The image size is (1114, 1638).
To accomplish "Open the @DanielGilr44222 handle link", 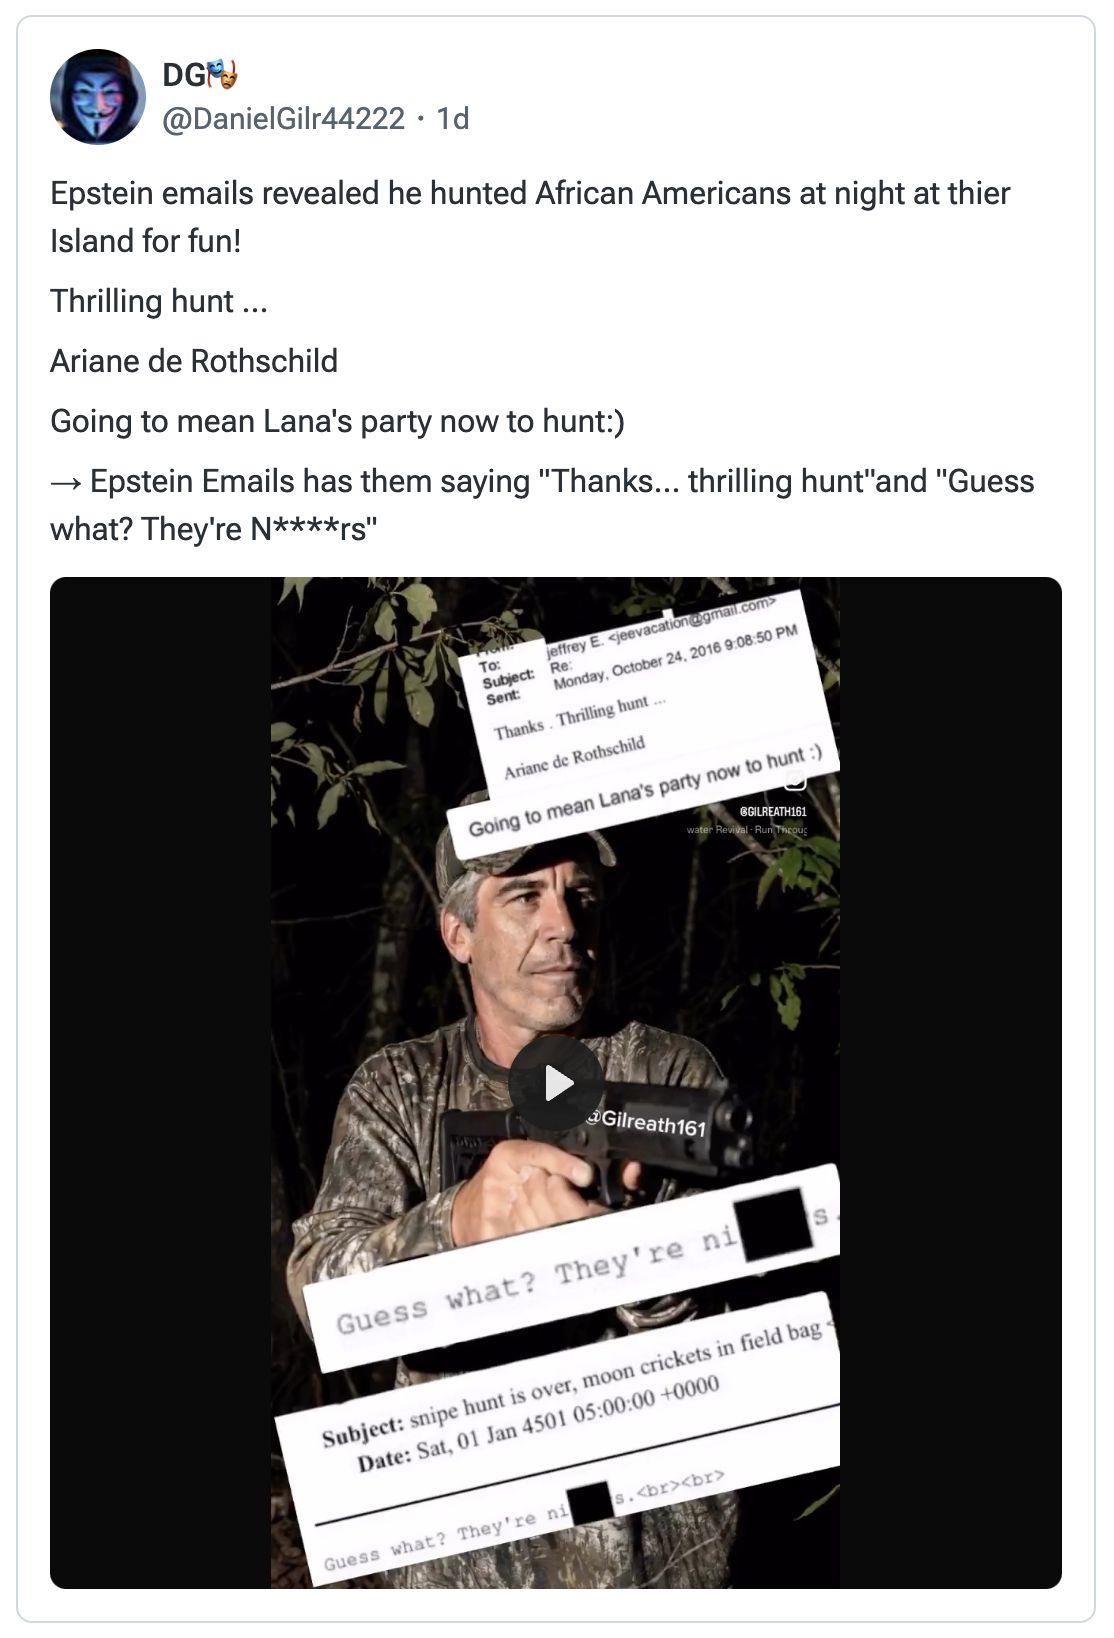I will [x=283, y=119].
